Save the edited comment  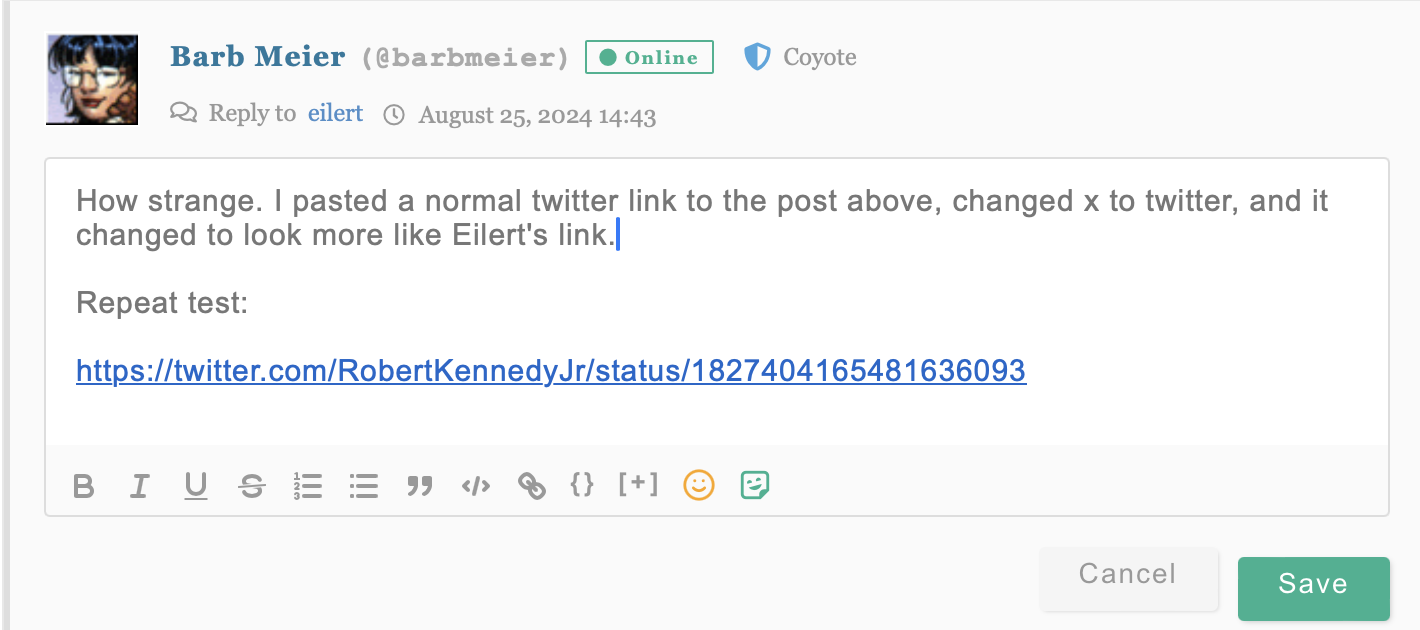coord(1314,585)
